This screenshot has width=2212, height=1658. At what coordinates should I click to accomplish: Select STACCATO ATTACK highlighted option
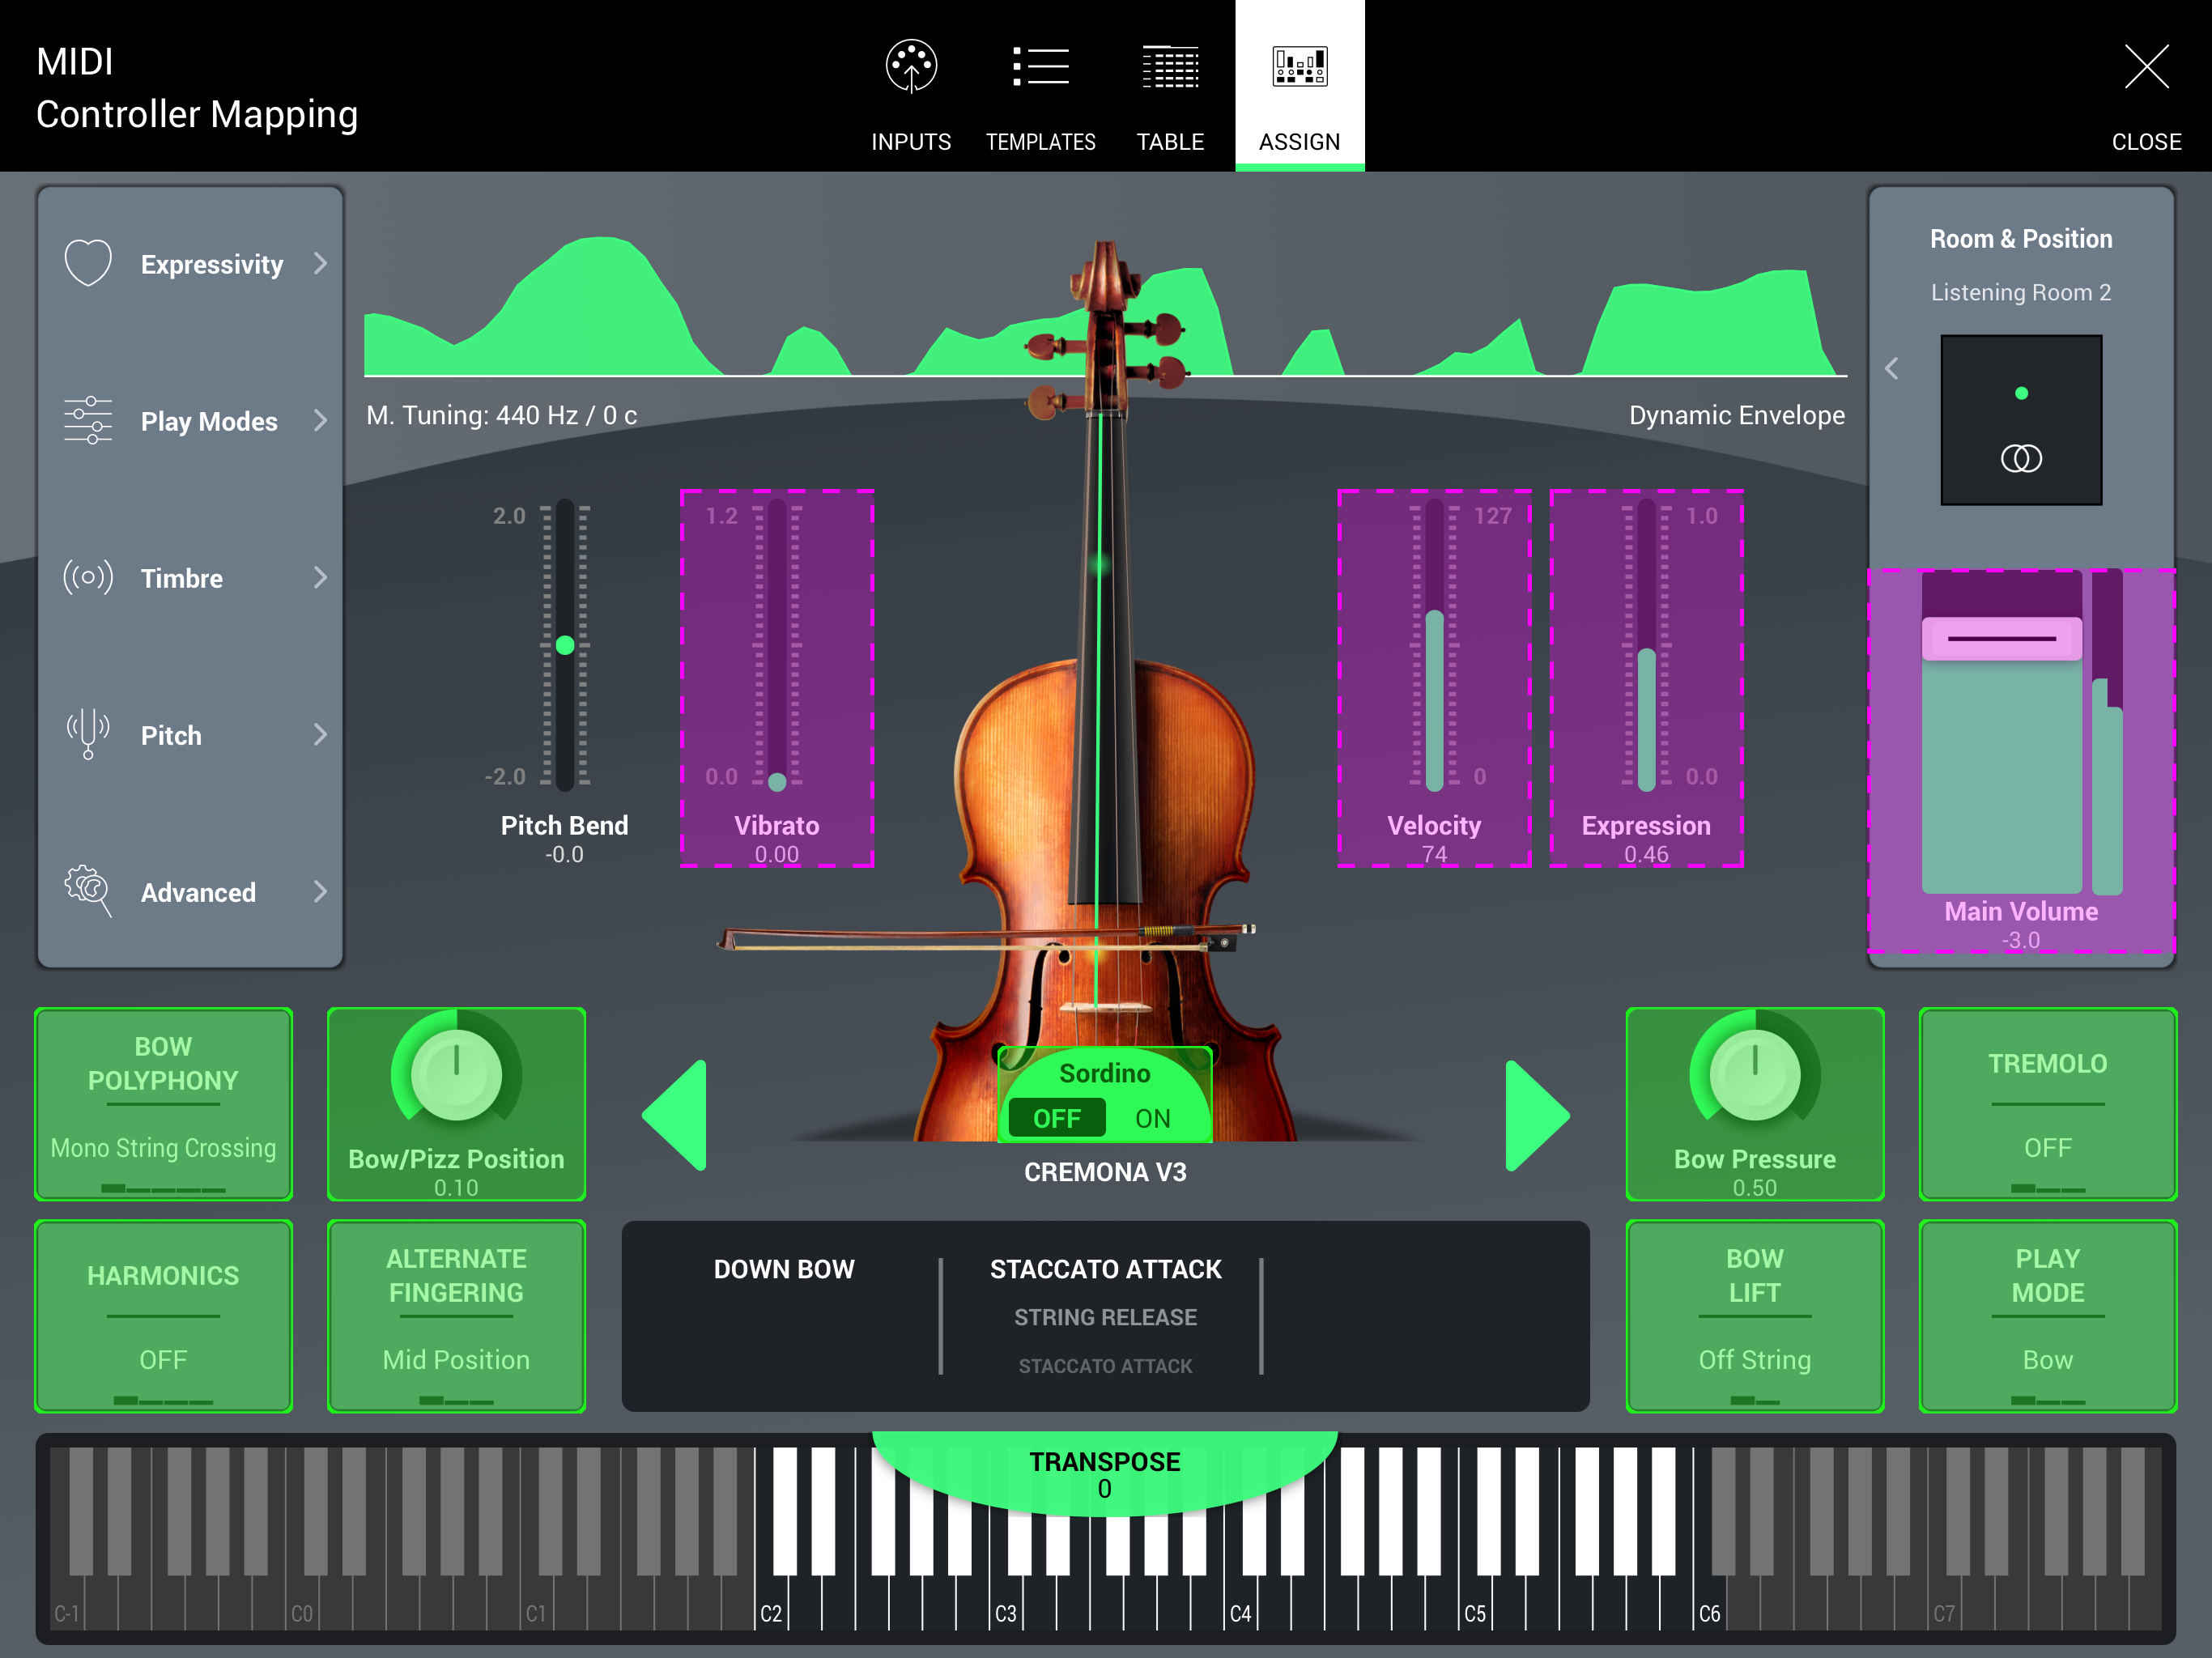point(1105,1269)
